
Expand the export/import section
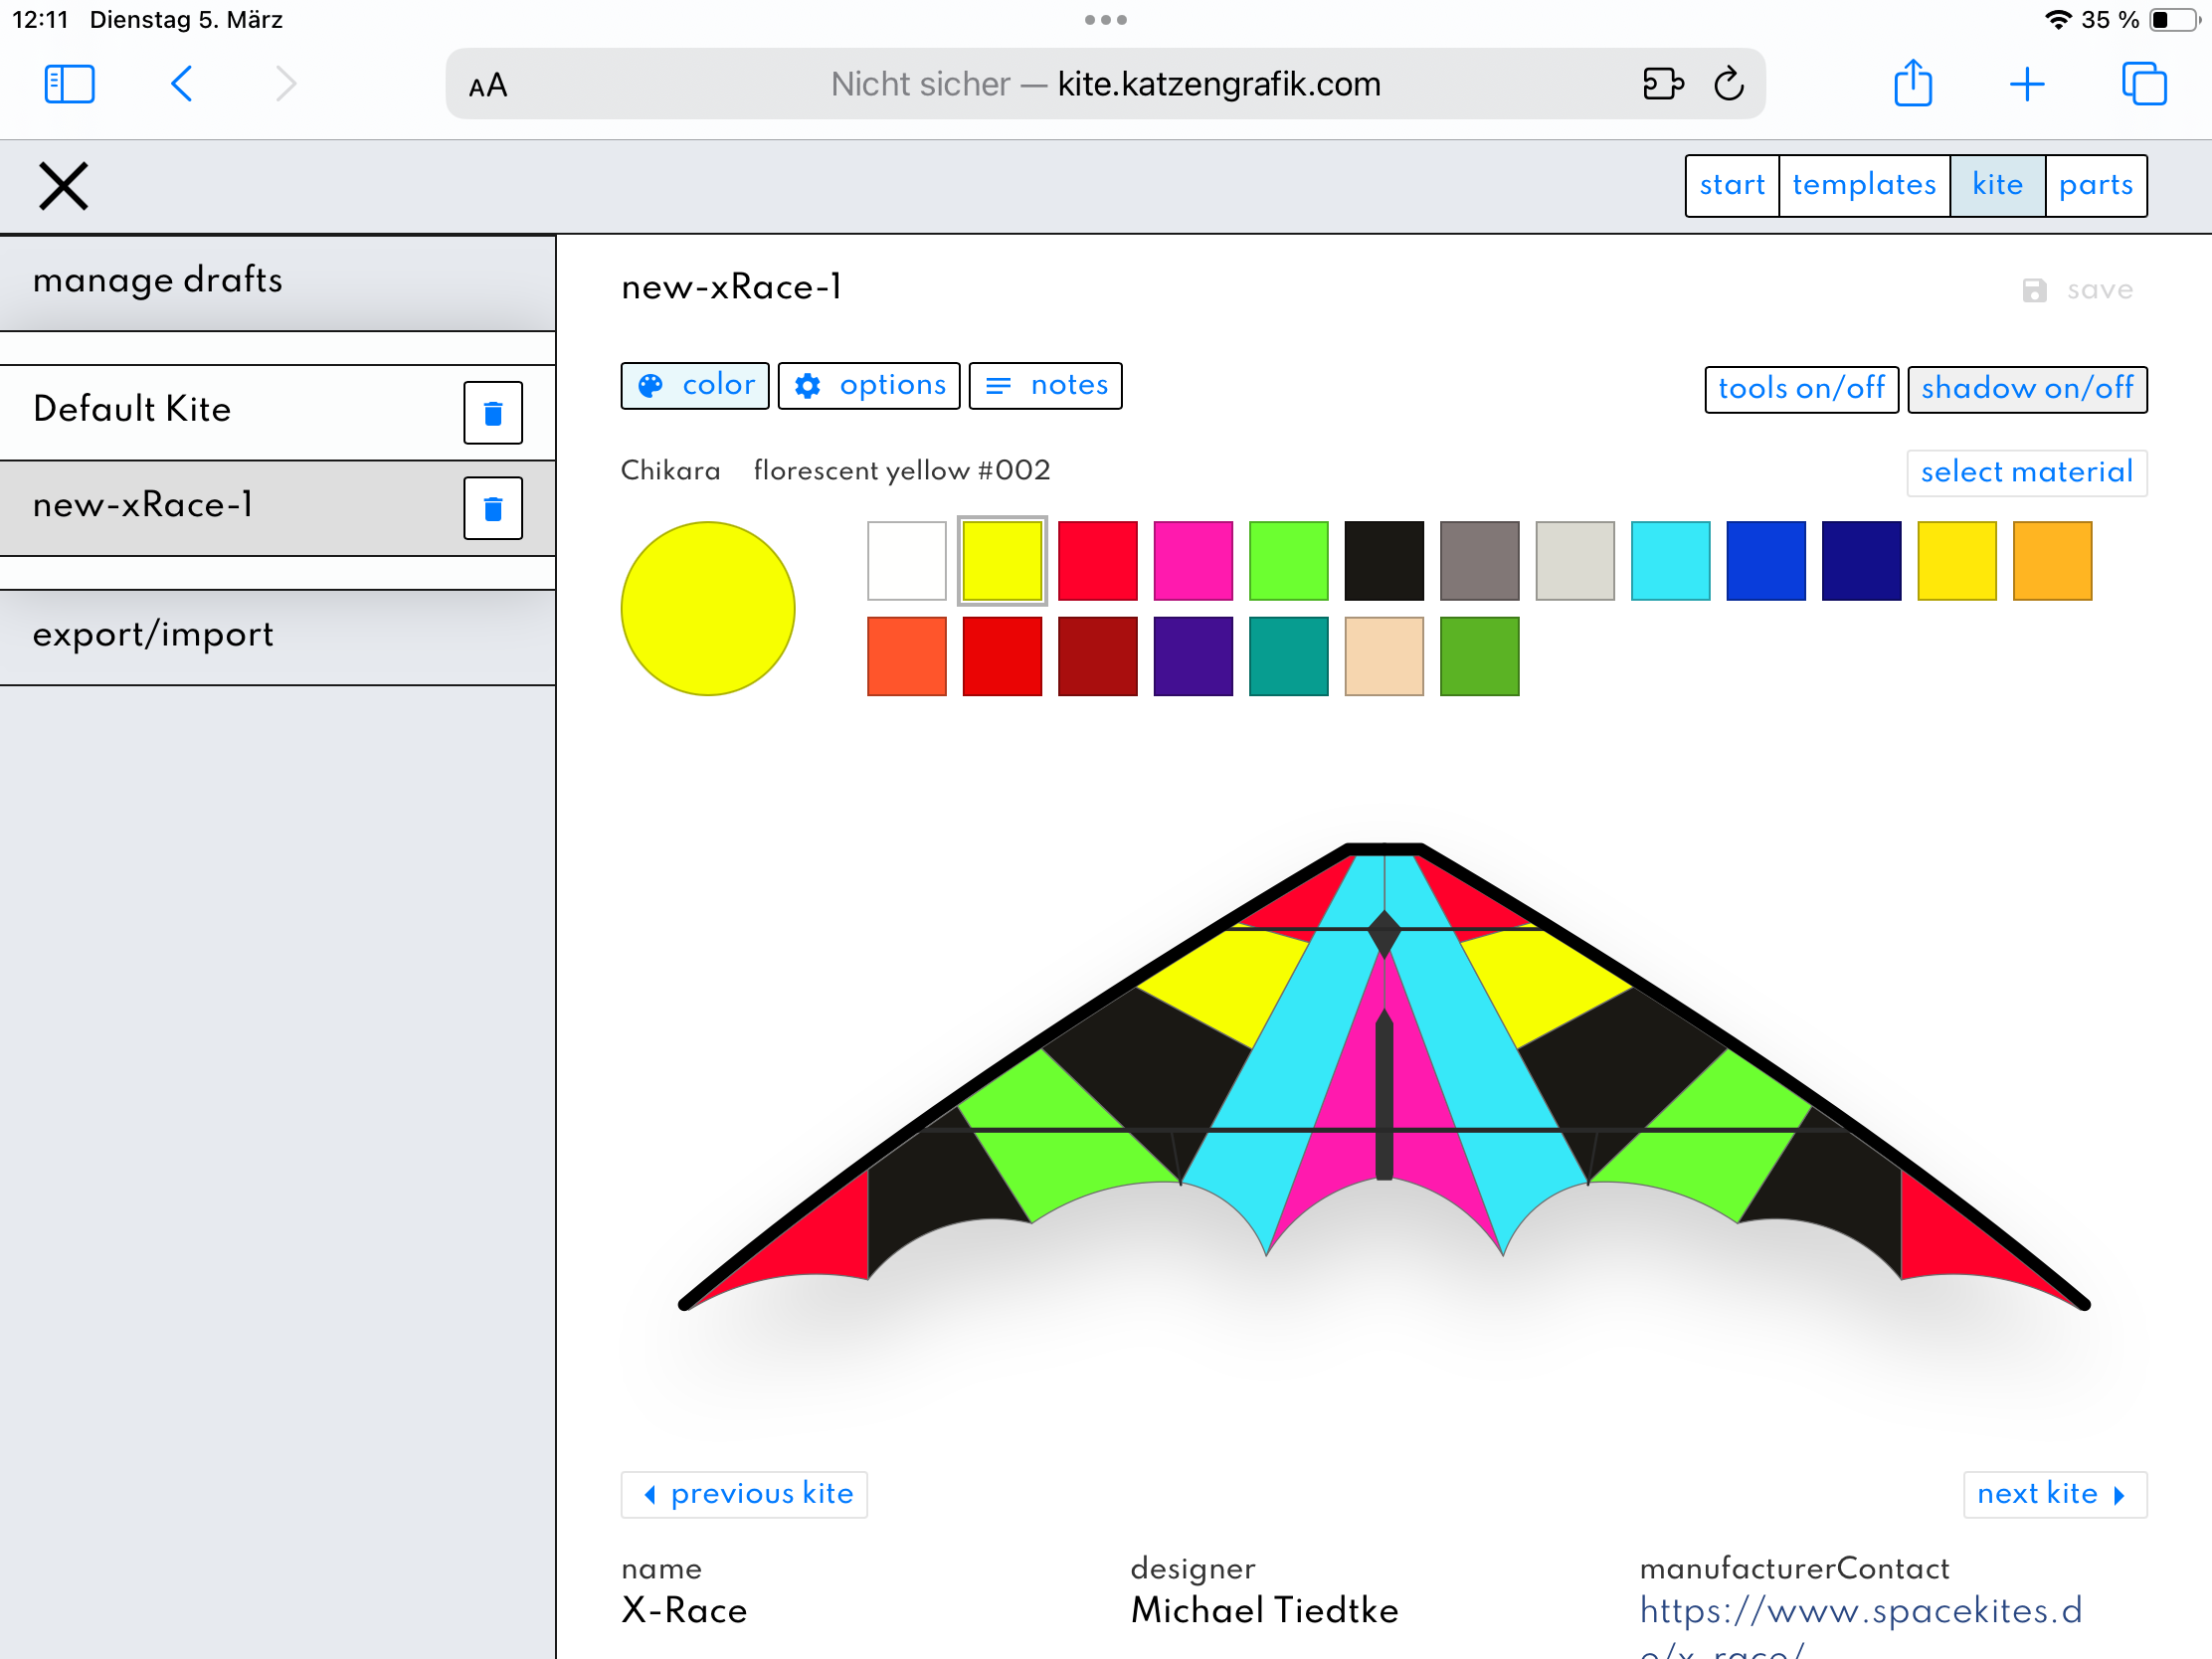coord(277,636)
